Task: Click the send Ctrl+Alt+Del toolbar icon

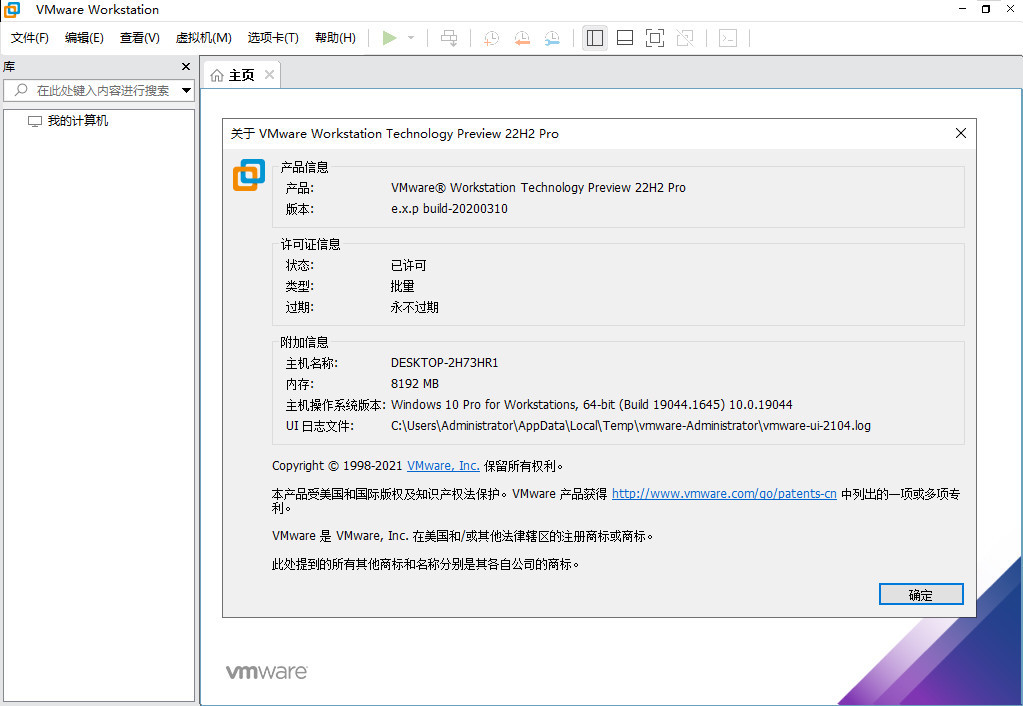Action: (x=449, y=38)
